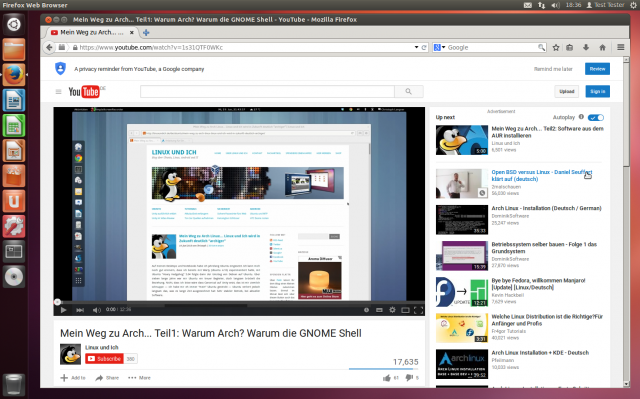Viewport: 640px width, 399px height.
Task: Launch LibreOffice Impress from the dock
Action: pos(14,151)
